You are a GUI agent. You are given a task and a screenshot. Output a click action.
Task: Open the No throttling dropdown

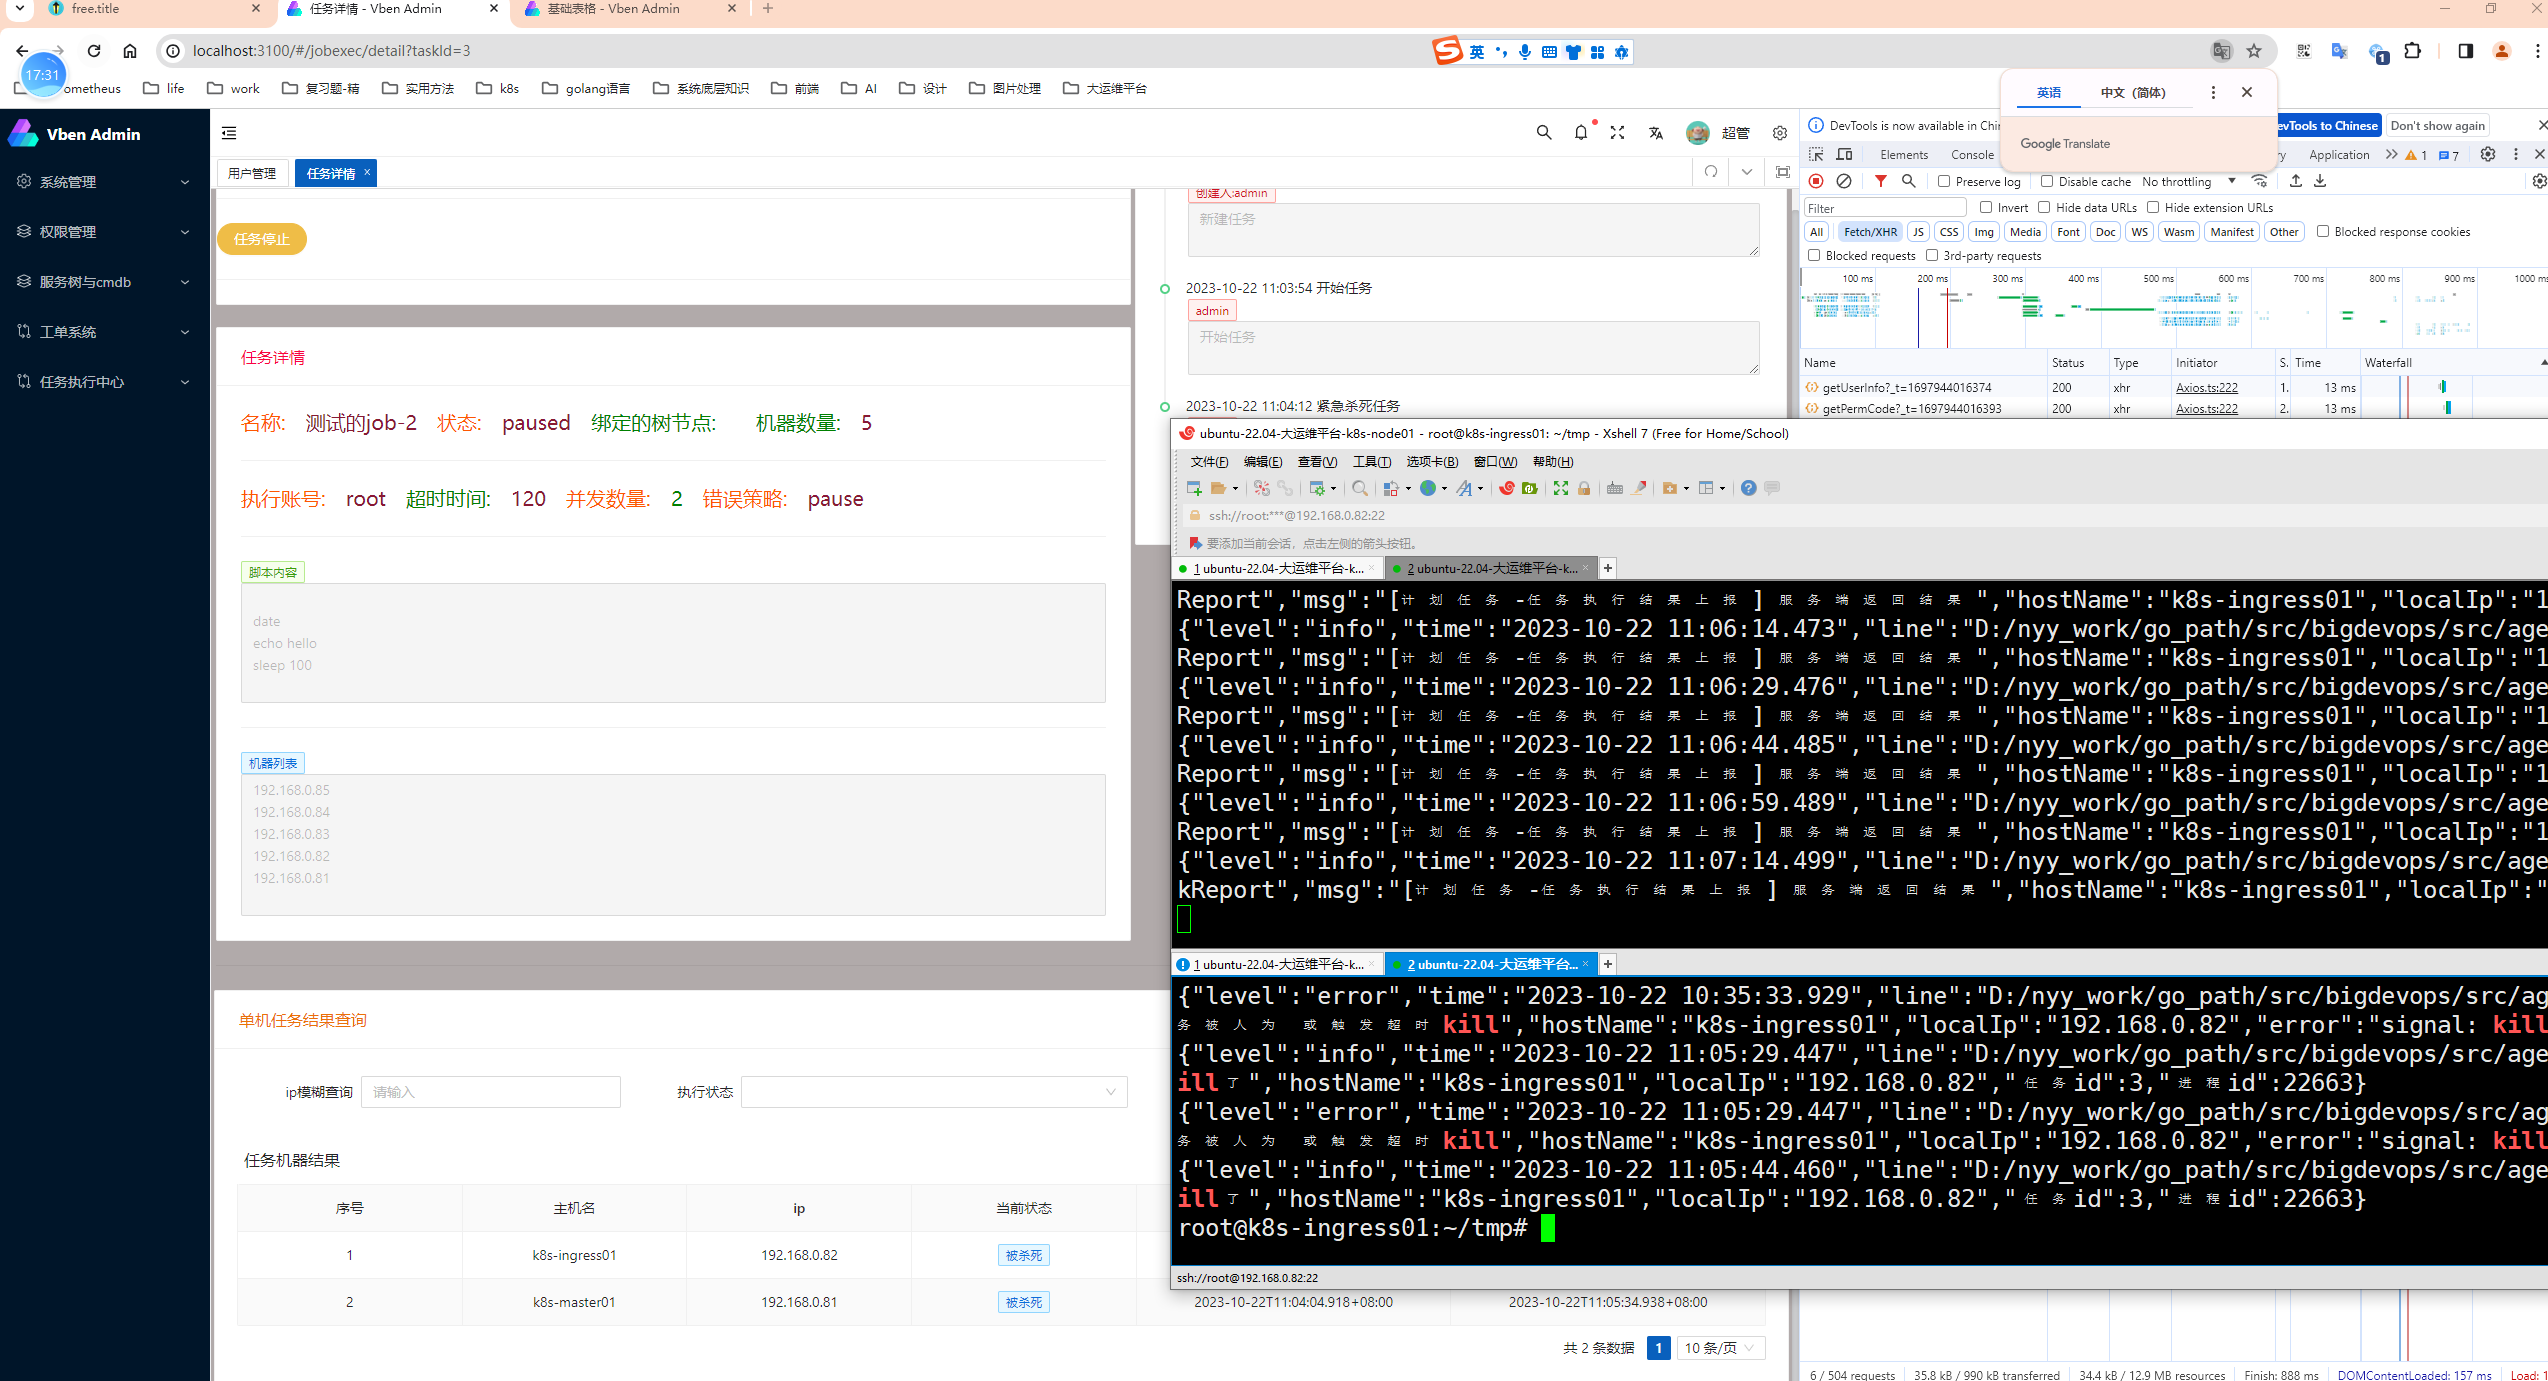coord(2188,181)
